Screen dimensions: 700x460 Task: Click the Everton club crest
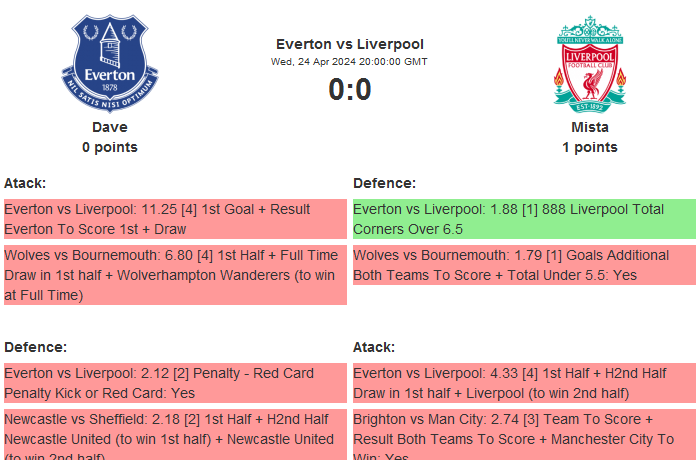110,64
